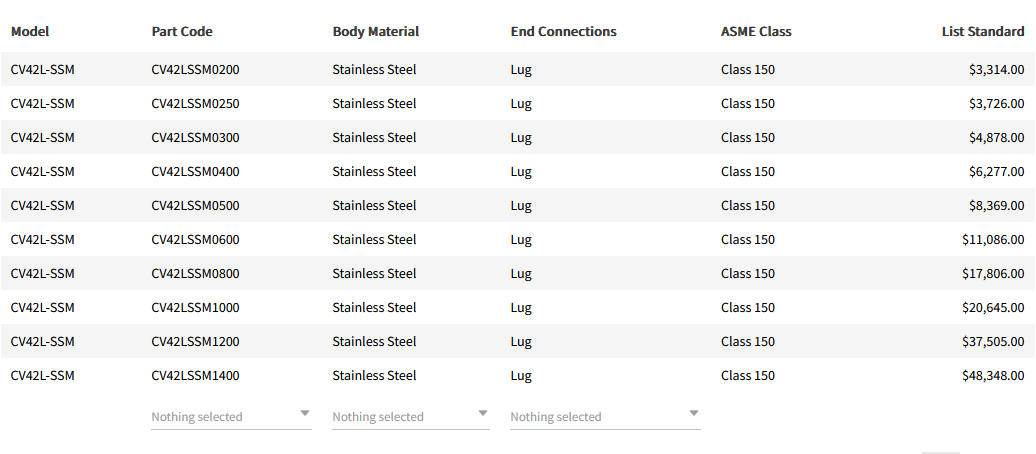
Task: Pick the CV42LSSM0800 part code
Action: [195, 274]
